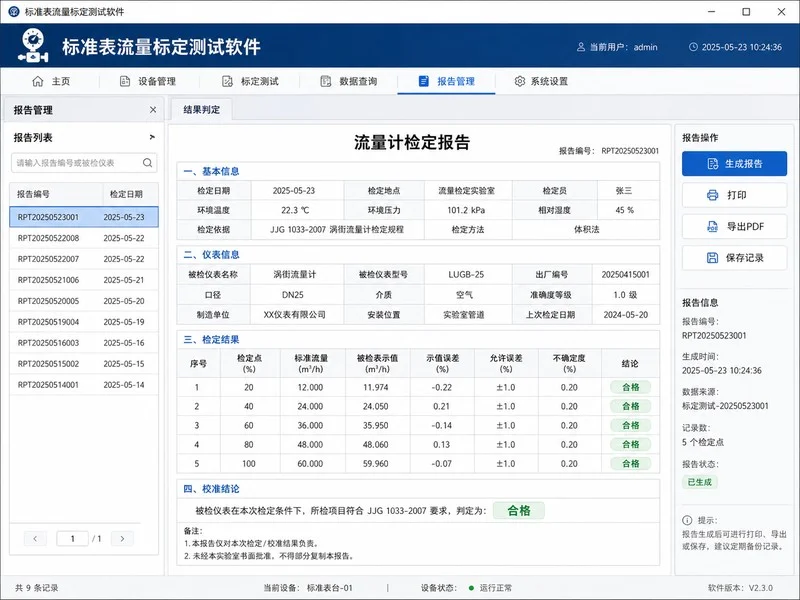Select report RPT20250521006
The image size is (800, 600).
coord(84,280)
